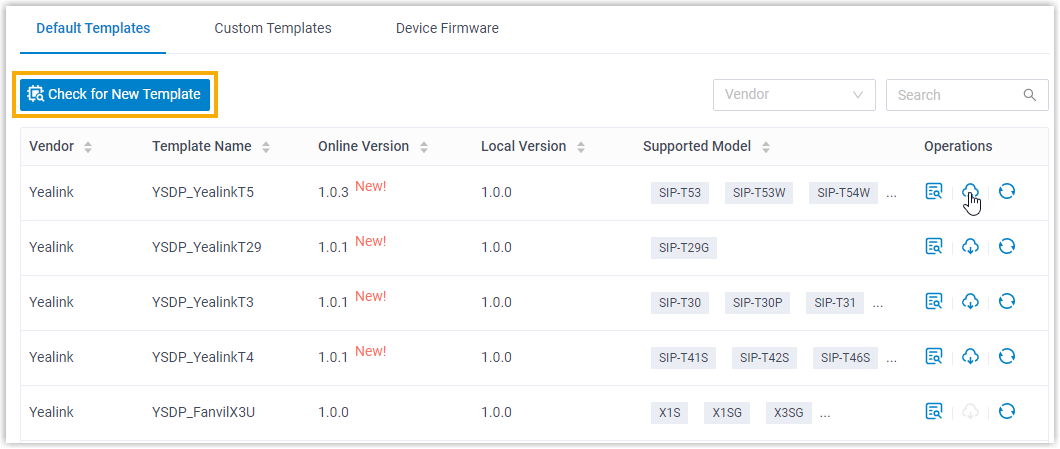The image size is (1060, 449).
Task: Sort by Online Version column
Action: pyautogui.click(x=424, y=147)
